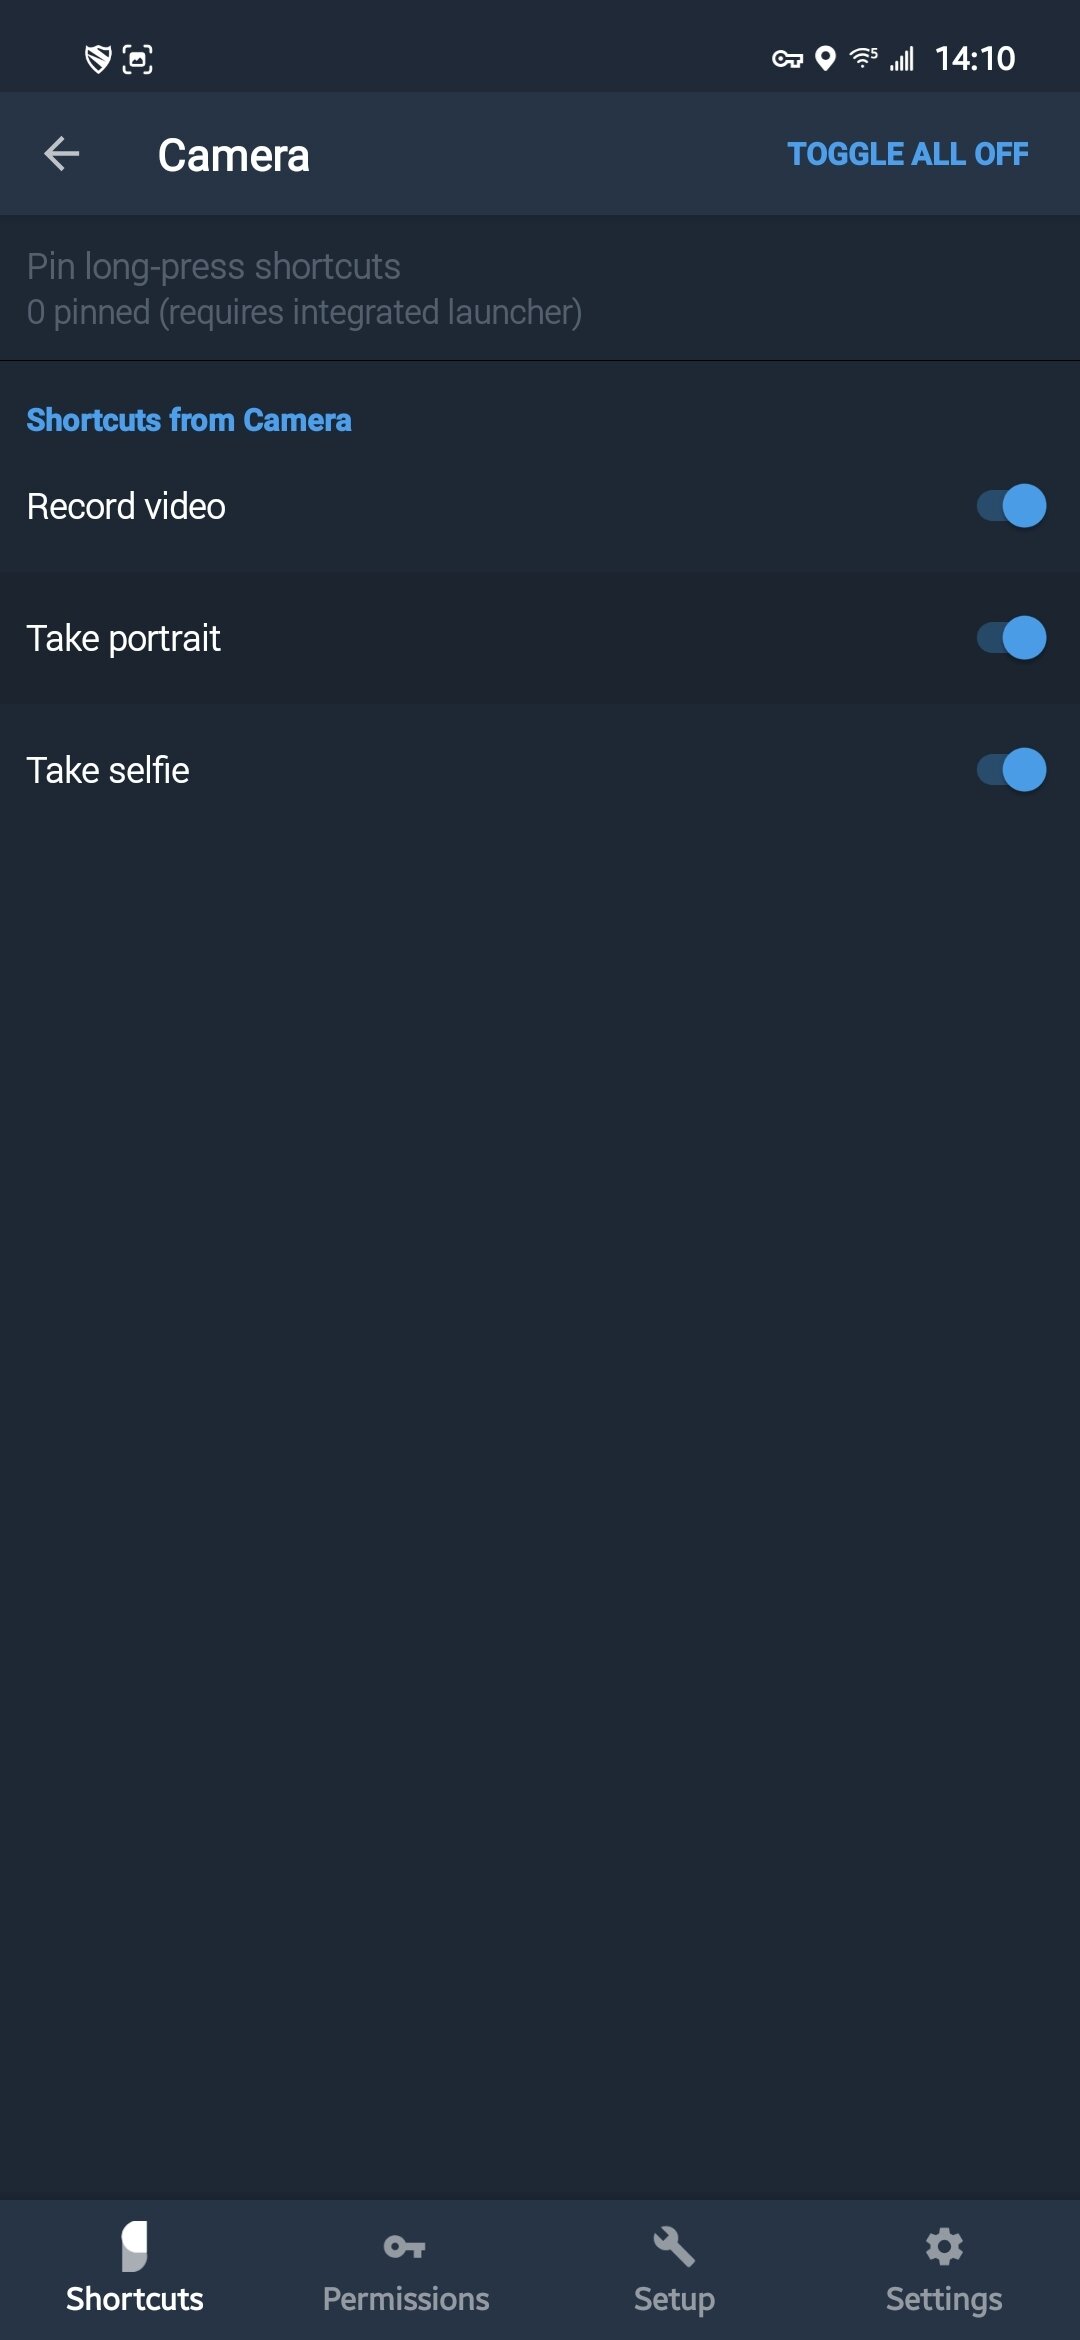Screen dimensions: 1080x2340
Task: Tap the back arrow icon
Action: click(x=62, y=154)
